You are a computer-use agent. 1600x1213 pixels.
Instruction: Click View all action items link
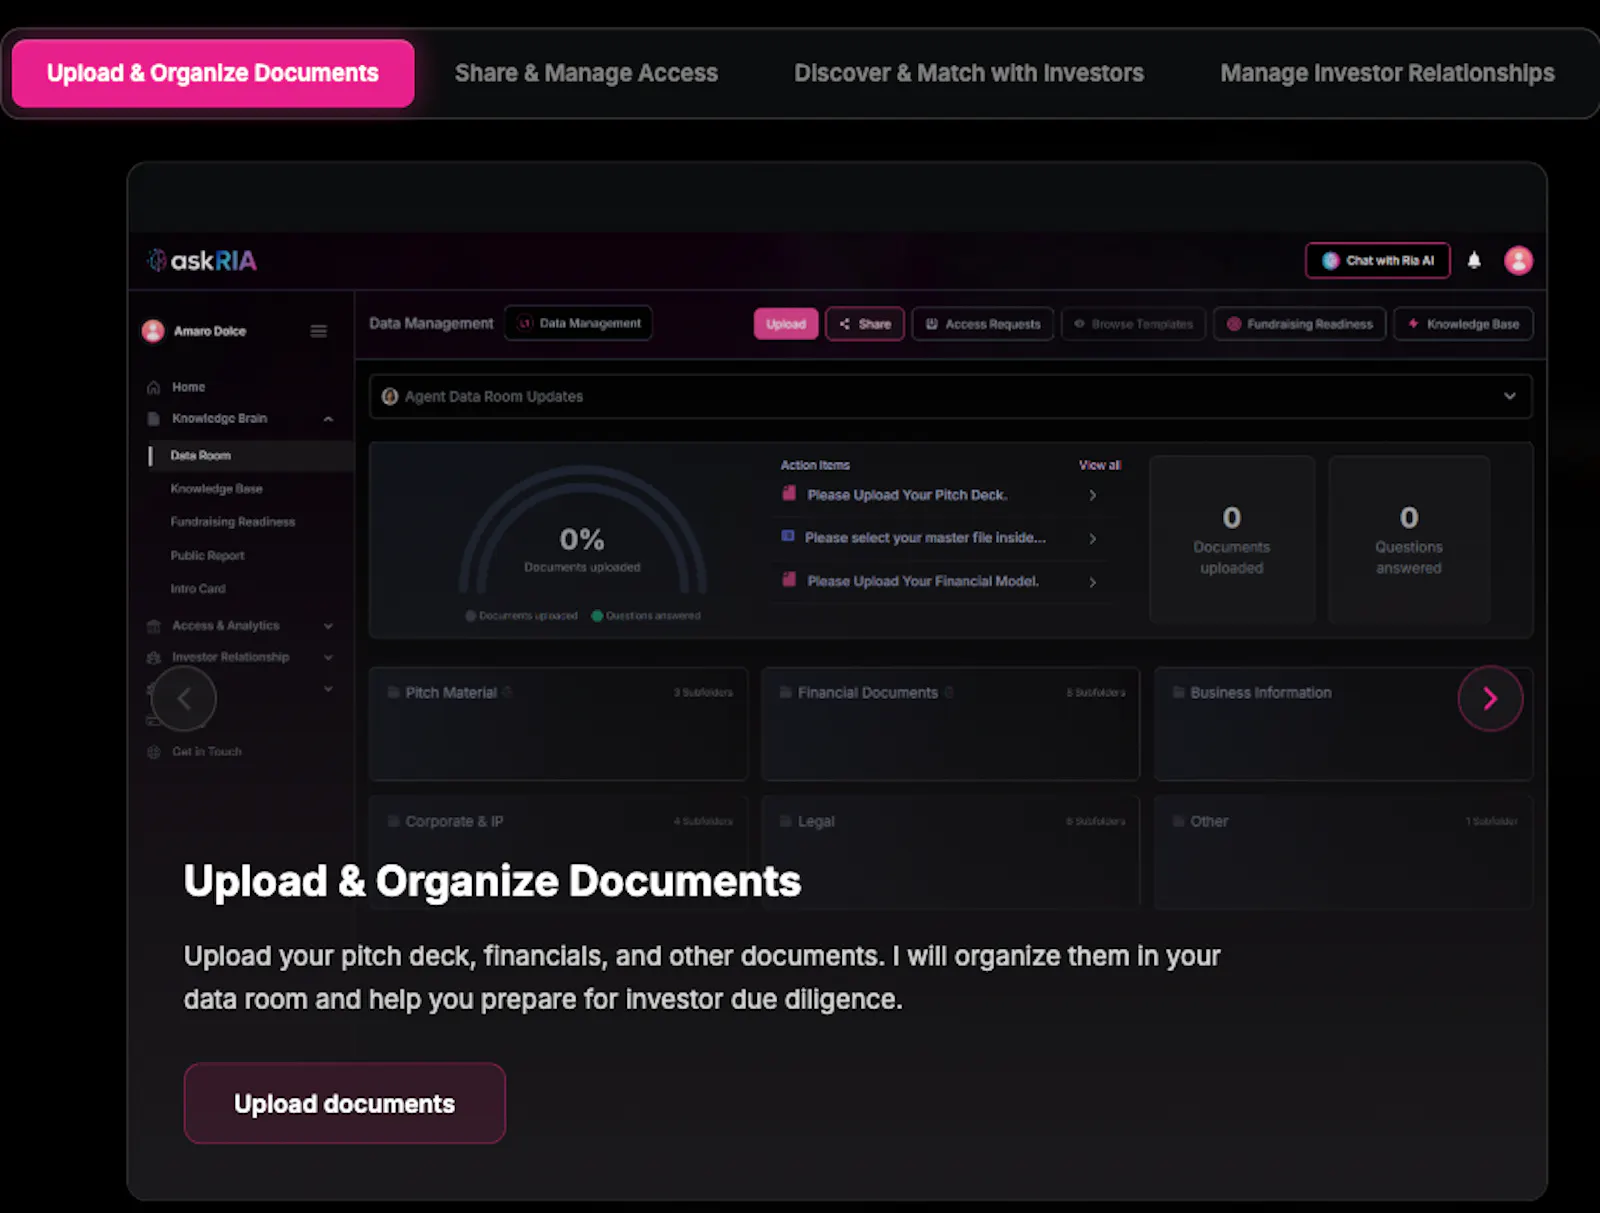tap(1099, 465)
